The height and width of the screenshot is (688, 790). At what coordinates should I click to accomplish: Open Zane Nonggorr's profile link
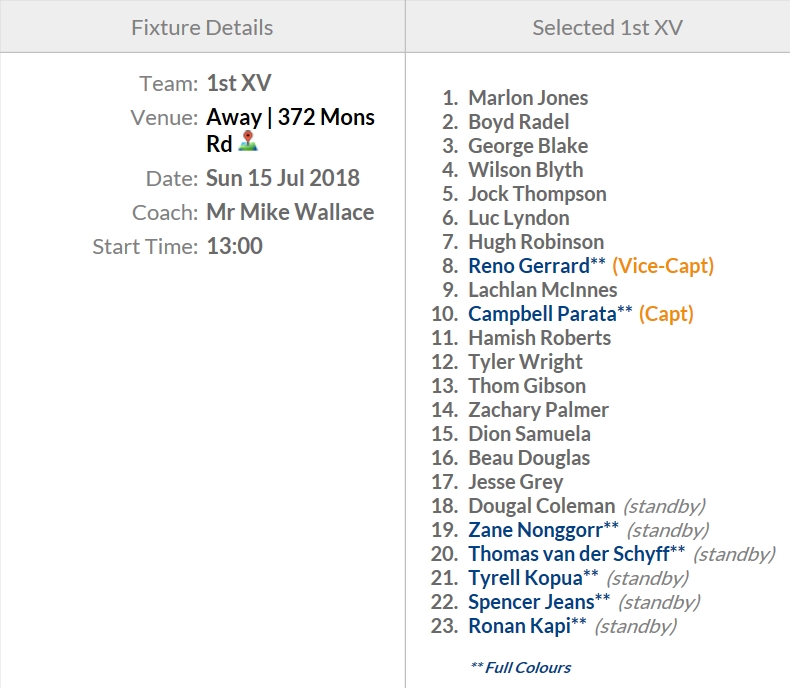(535, 530)
